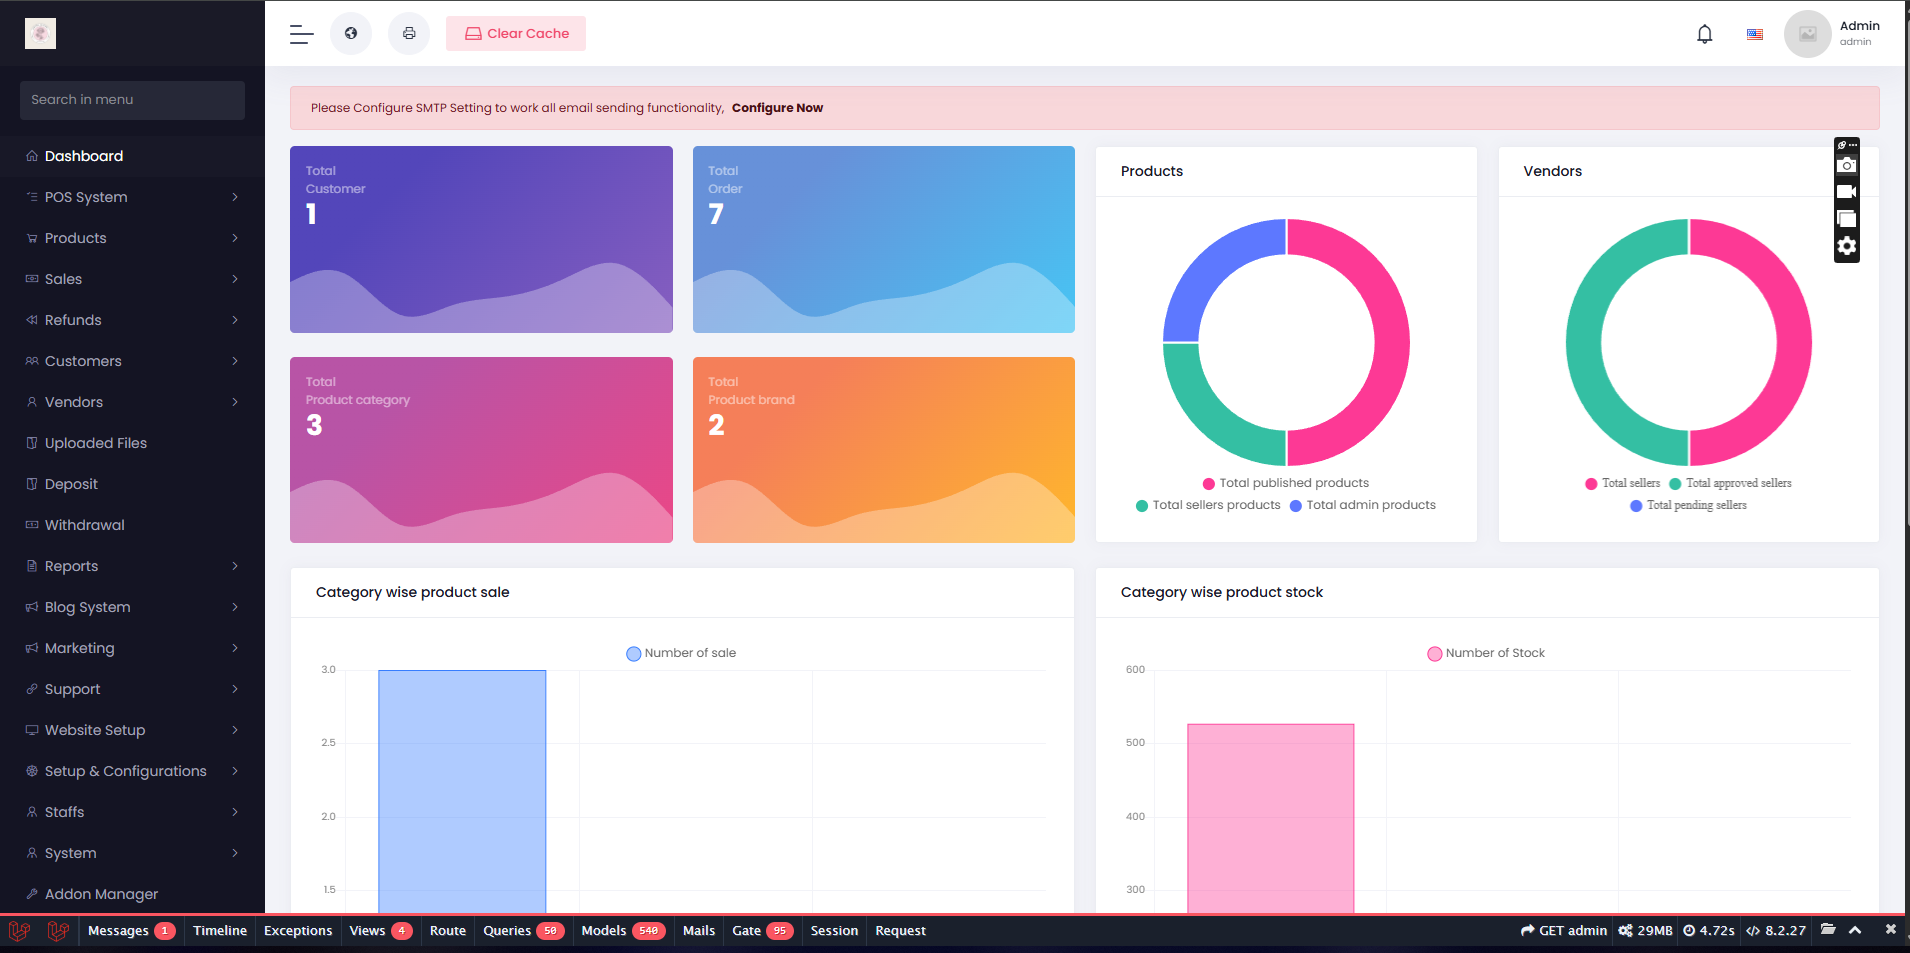Open the Views debugbar tab

pyautogui.click(x=380, y=931)
